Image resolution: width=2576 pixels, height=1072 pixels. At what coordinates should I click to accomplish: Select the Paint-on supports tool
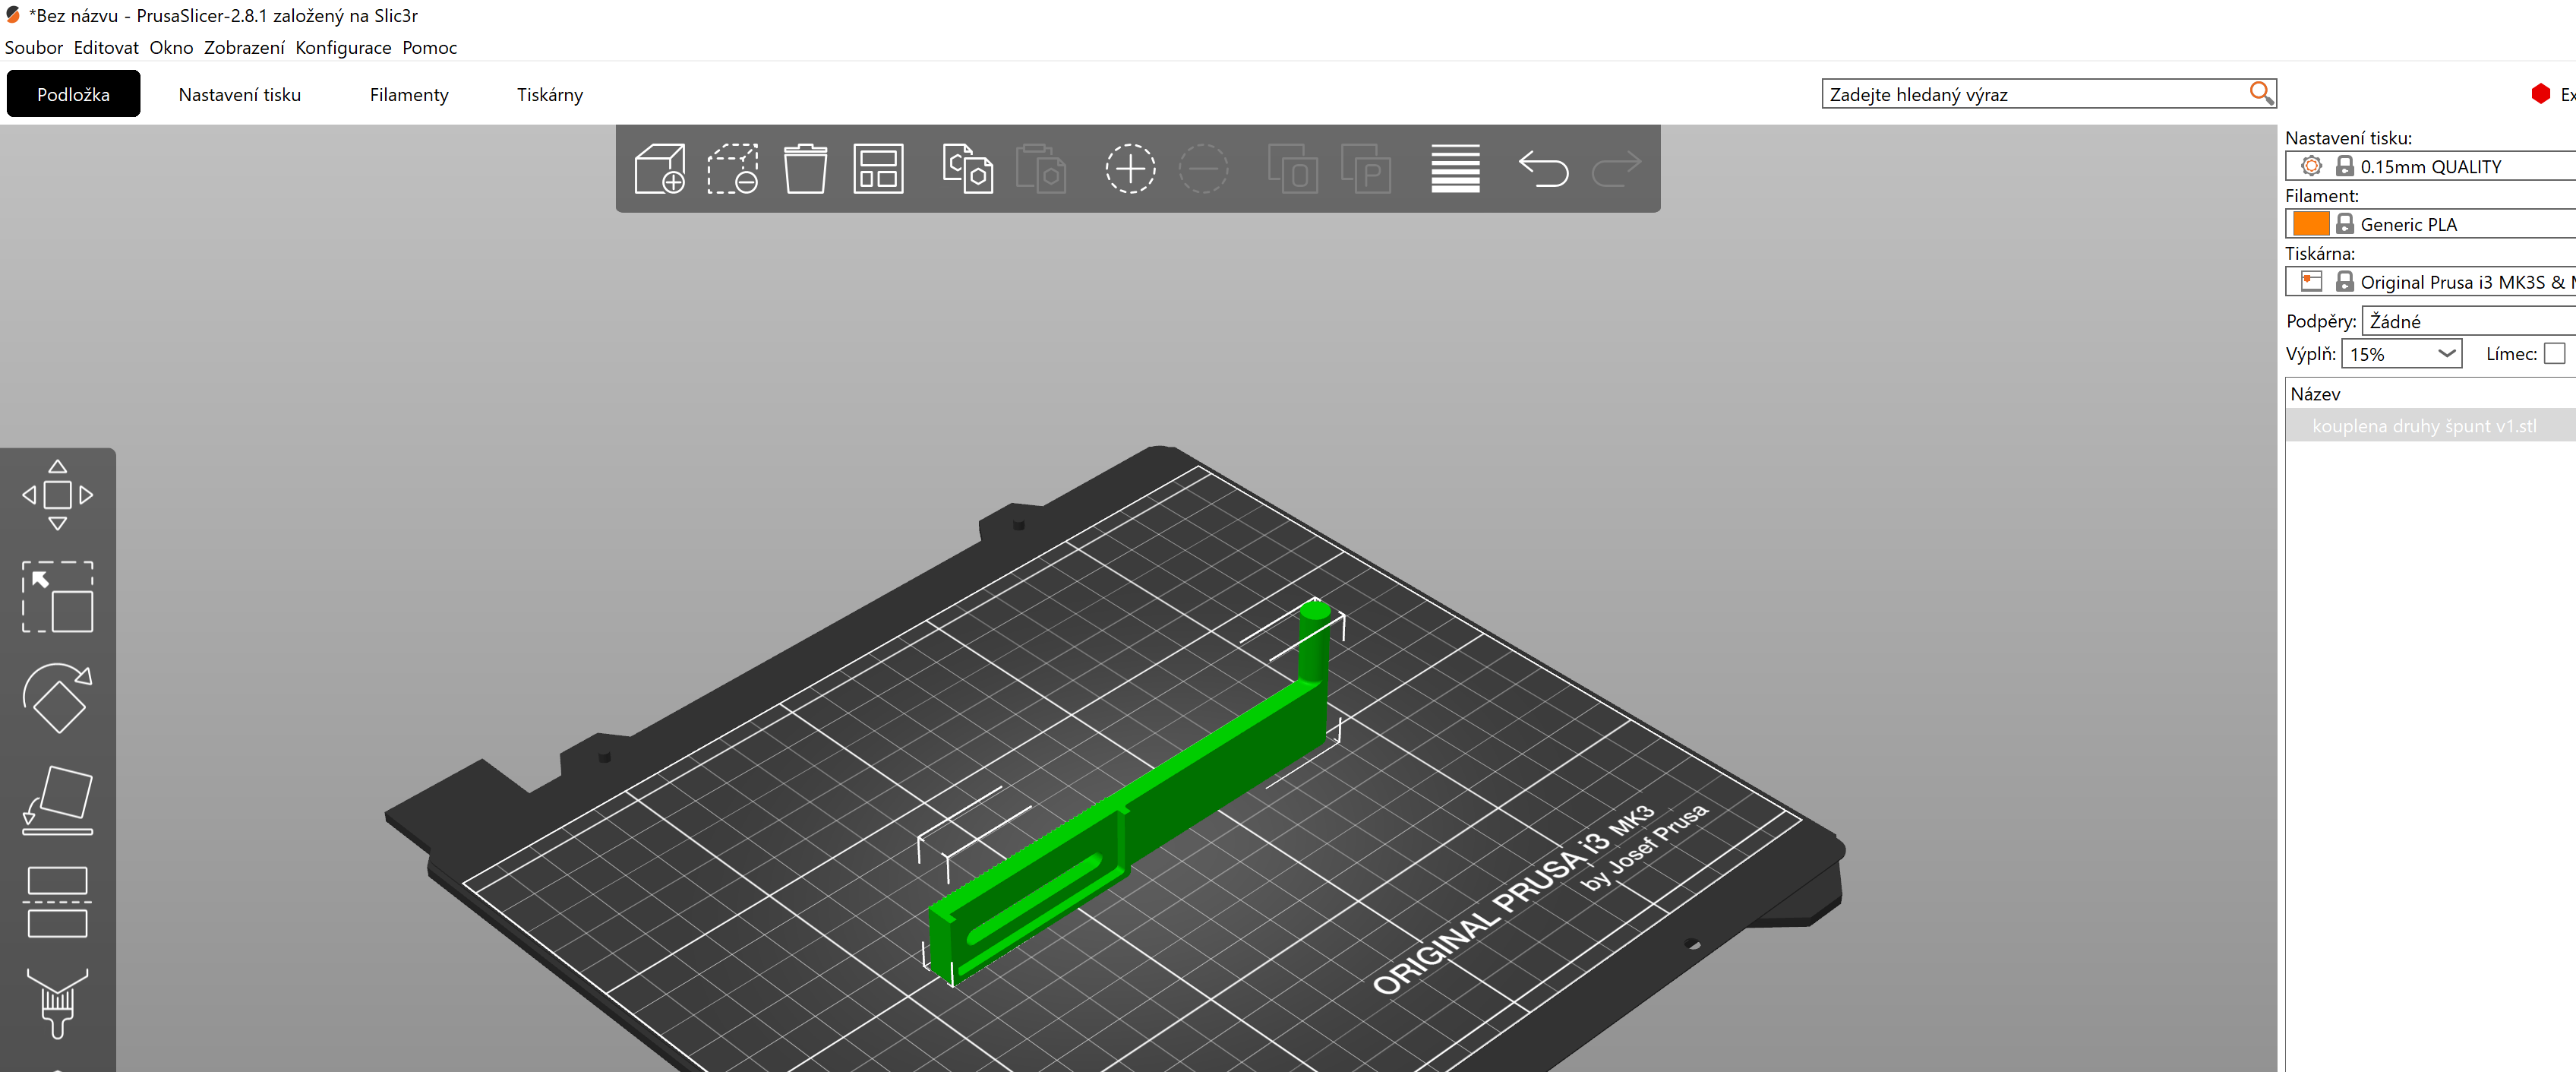[58, 1003]
